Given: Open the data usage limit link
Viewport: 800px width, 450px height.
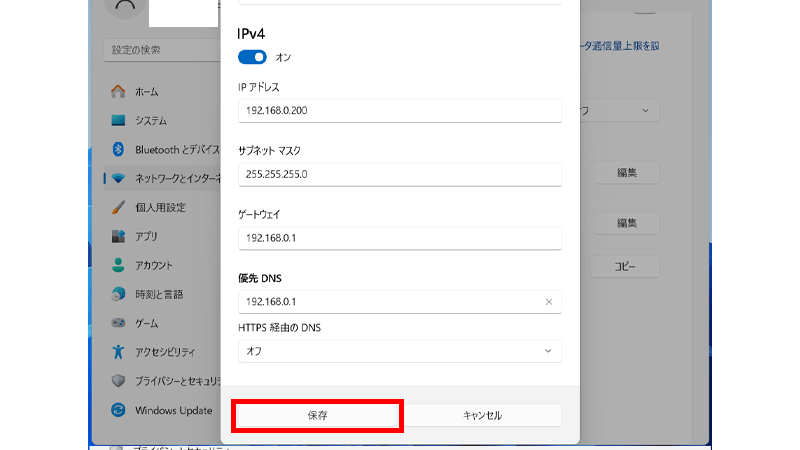Looking at the screenshot, I should [619, 46].
